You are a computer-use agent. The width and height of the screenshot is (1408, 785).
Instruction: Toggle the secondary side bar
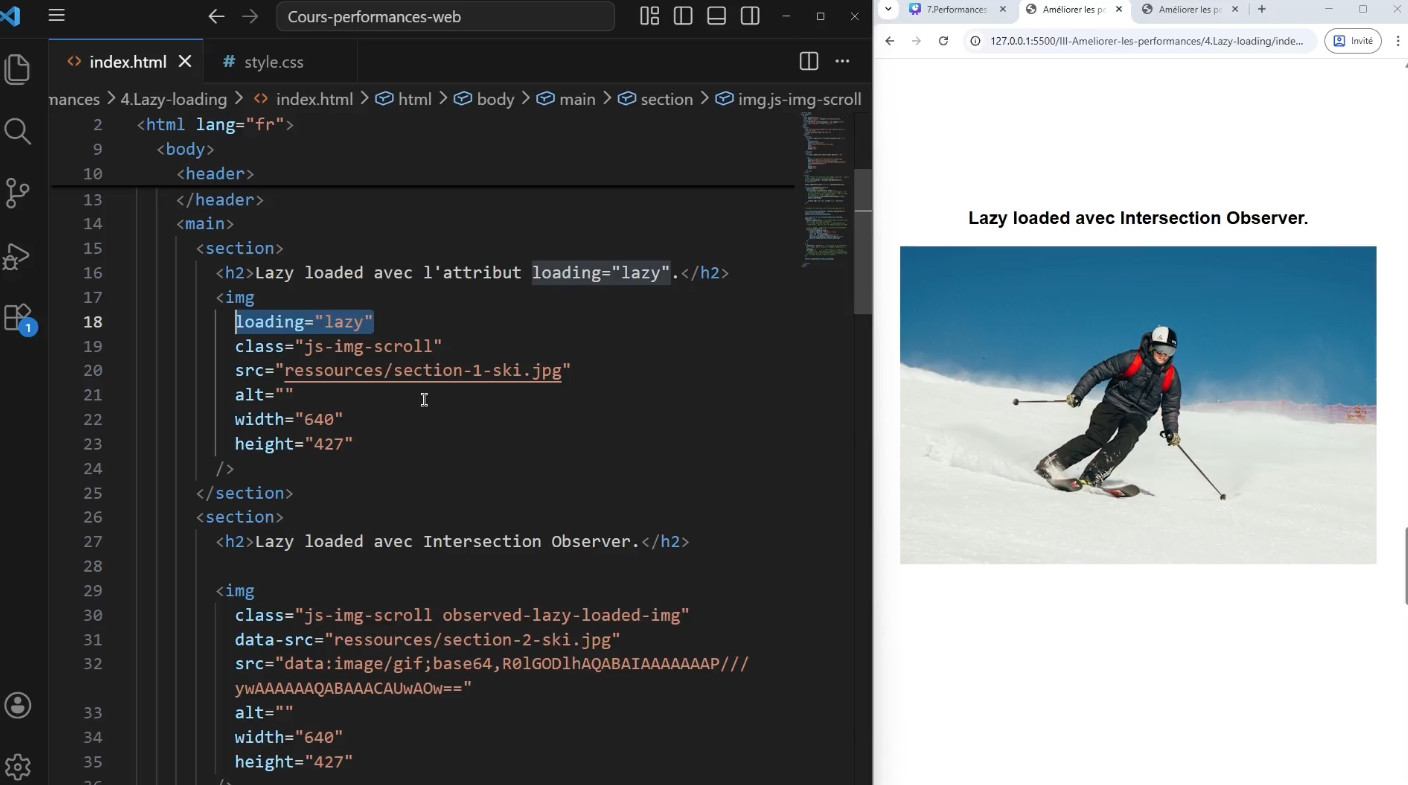[x=750, y=16]
